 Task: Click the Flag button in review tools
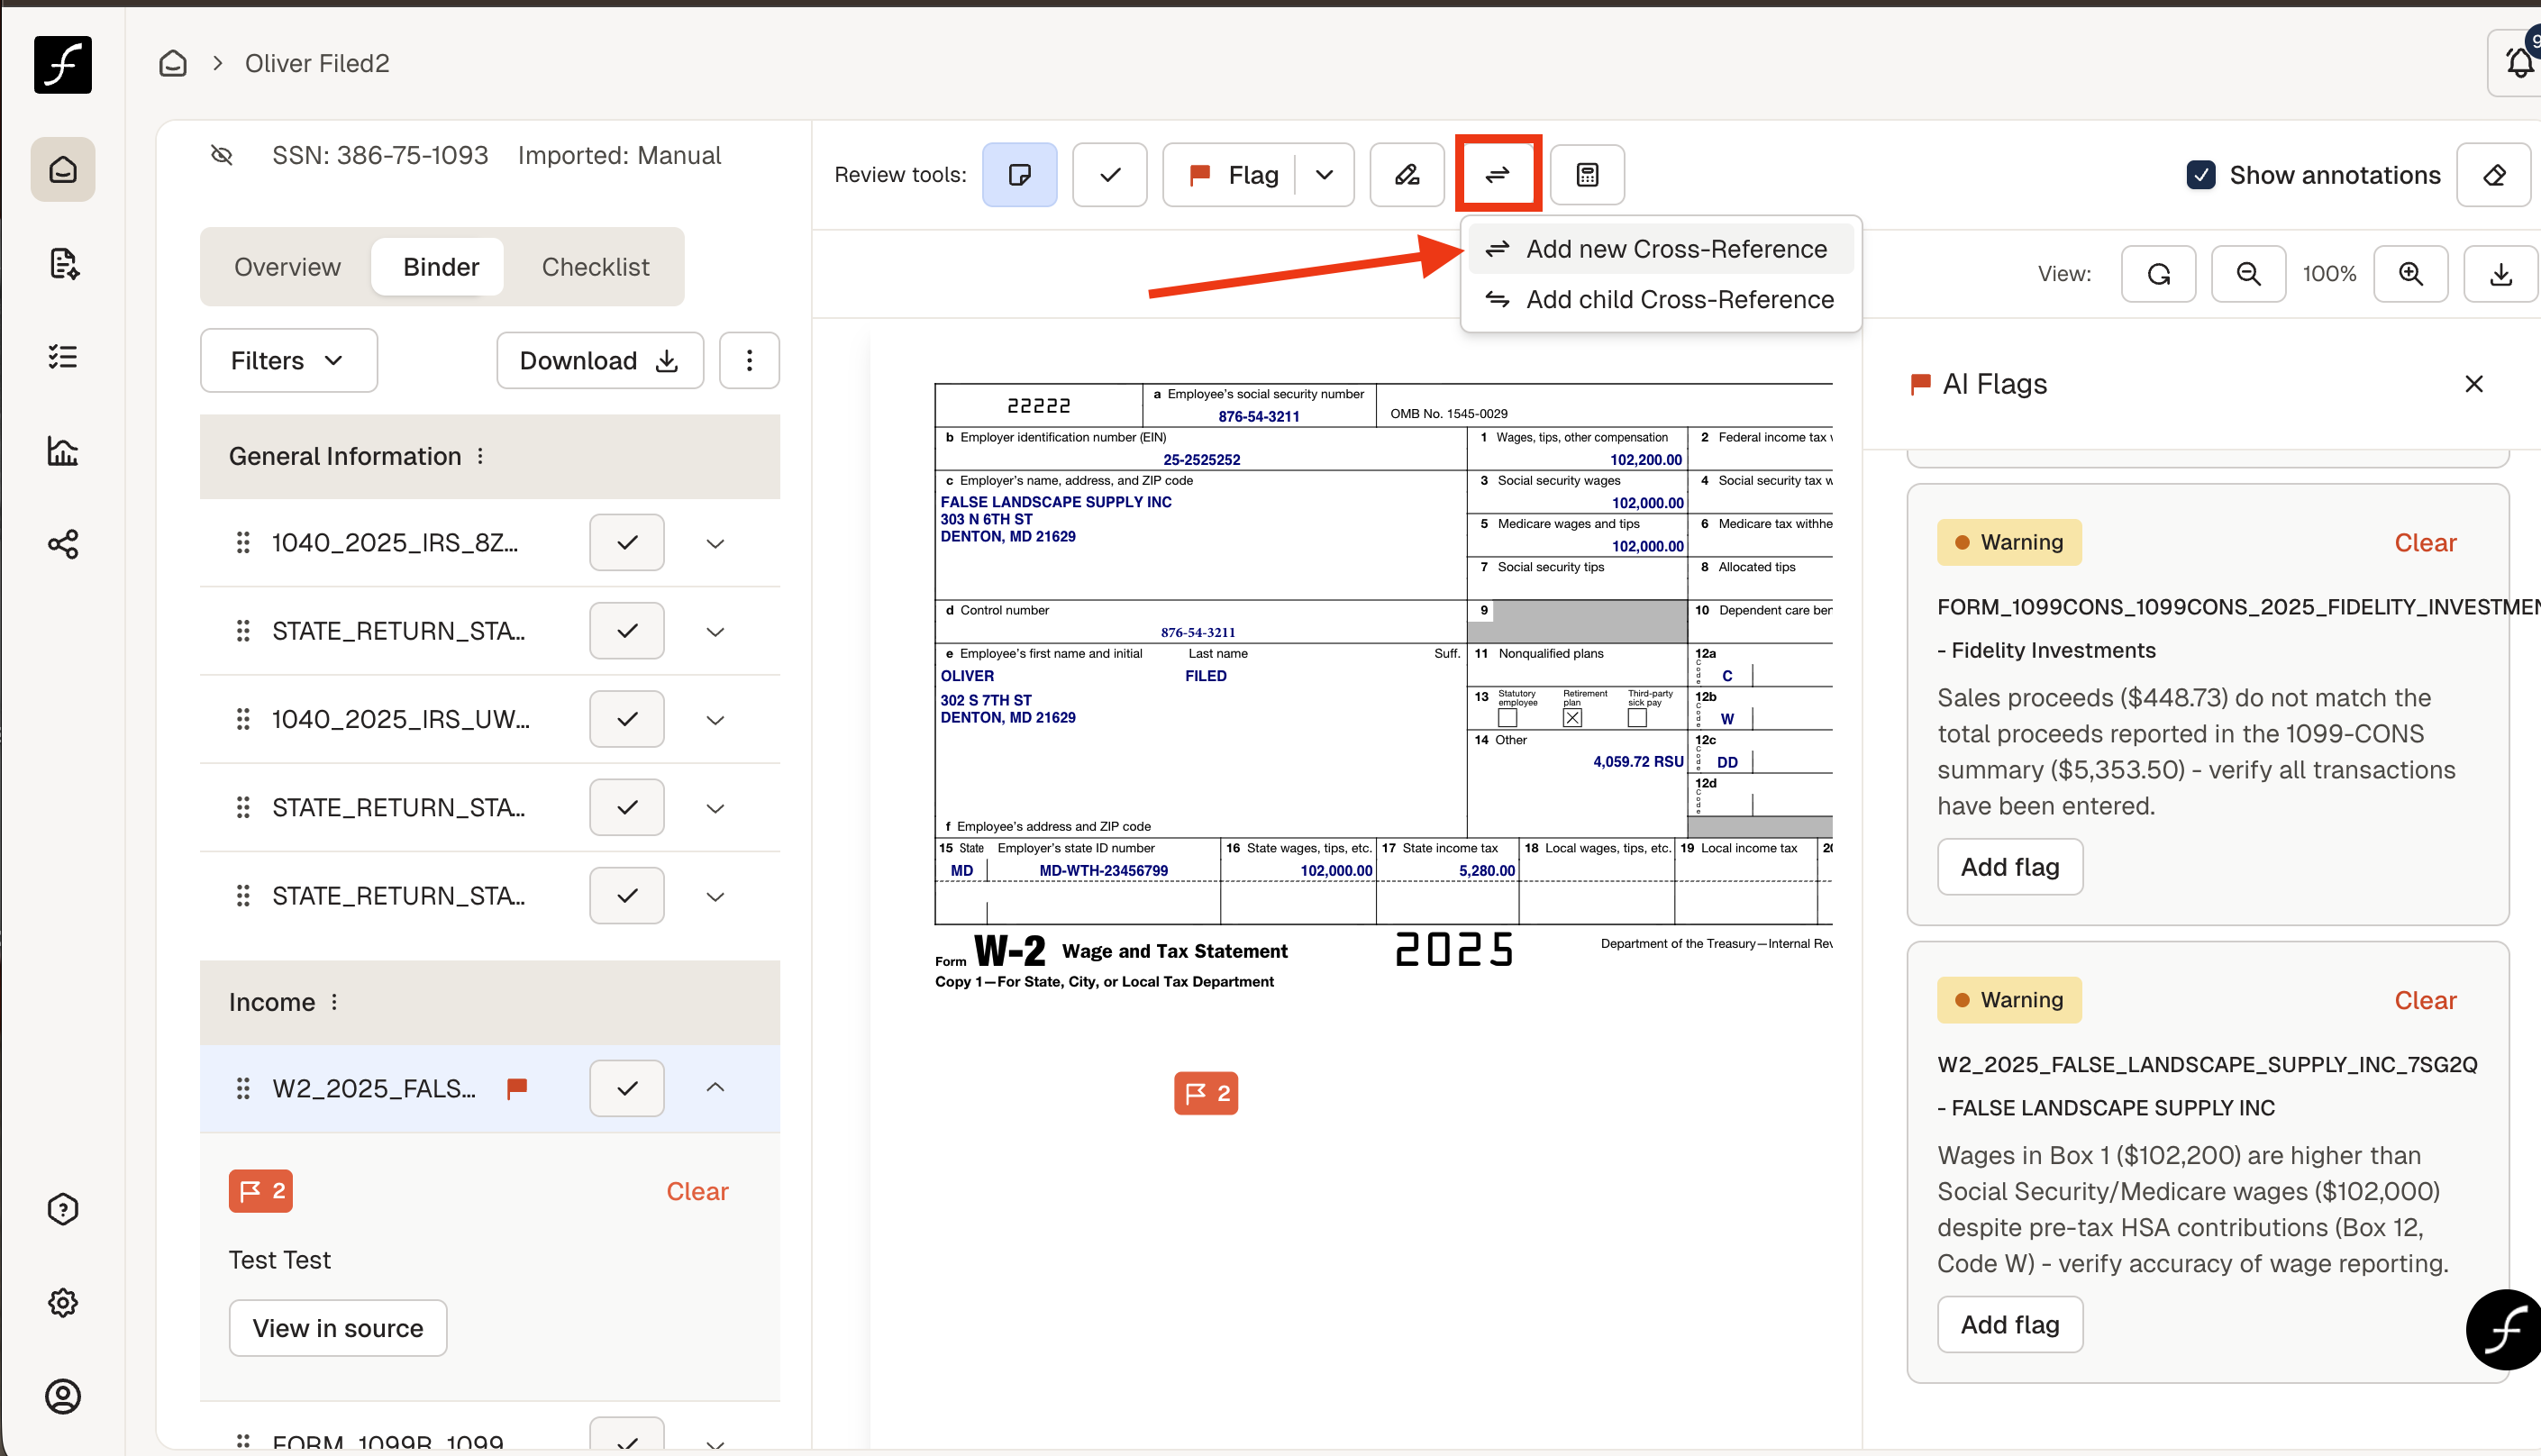pos(1231,175)
